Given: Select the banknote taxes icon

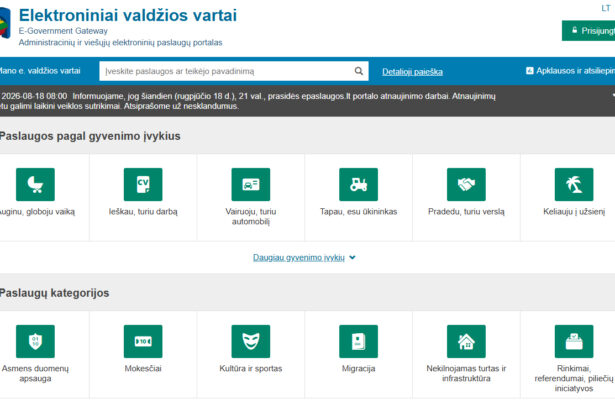Looking at the screenshot, I should [x=143, y=341].
